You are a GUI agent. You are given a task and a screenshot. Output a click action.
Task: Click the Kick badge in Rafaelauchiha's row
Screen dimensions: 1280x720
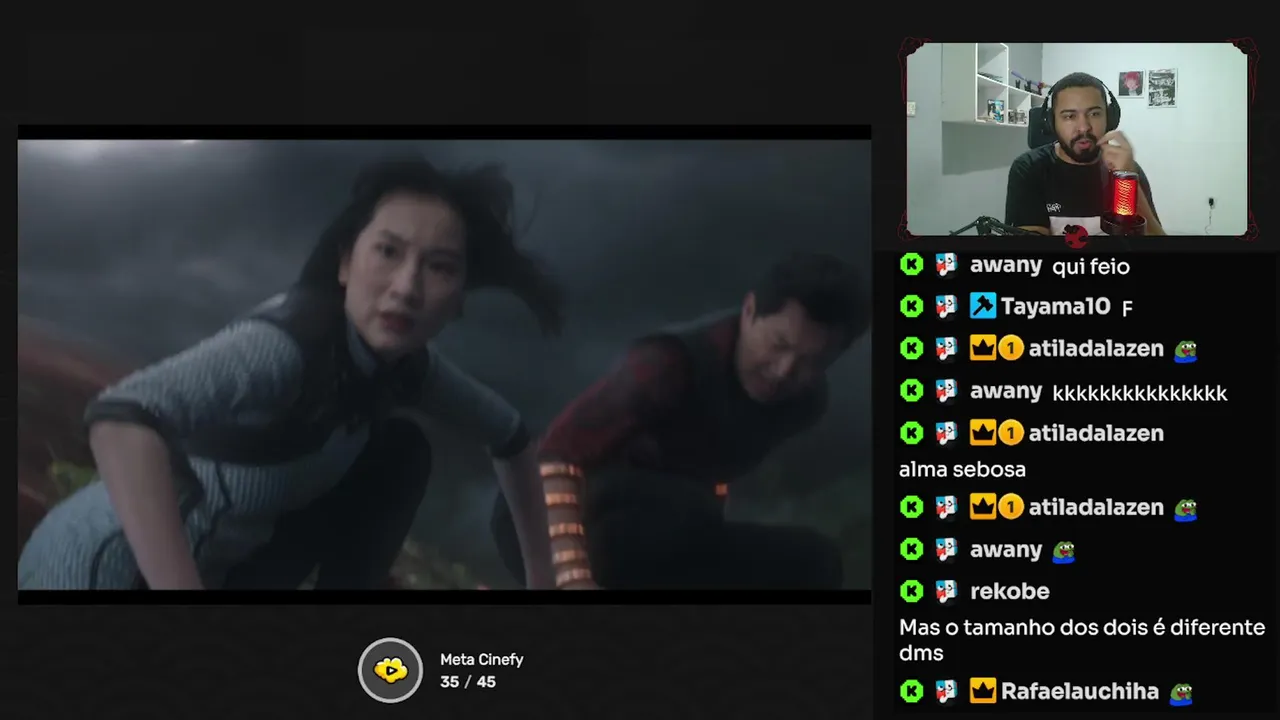pyautogui.click(x=911, y=691)
